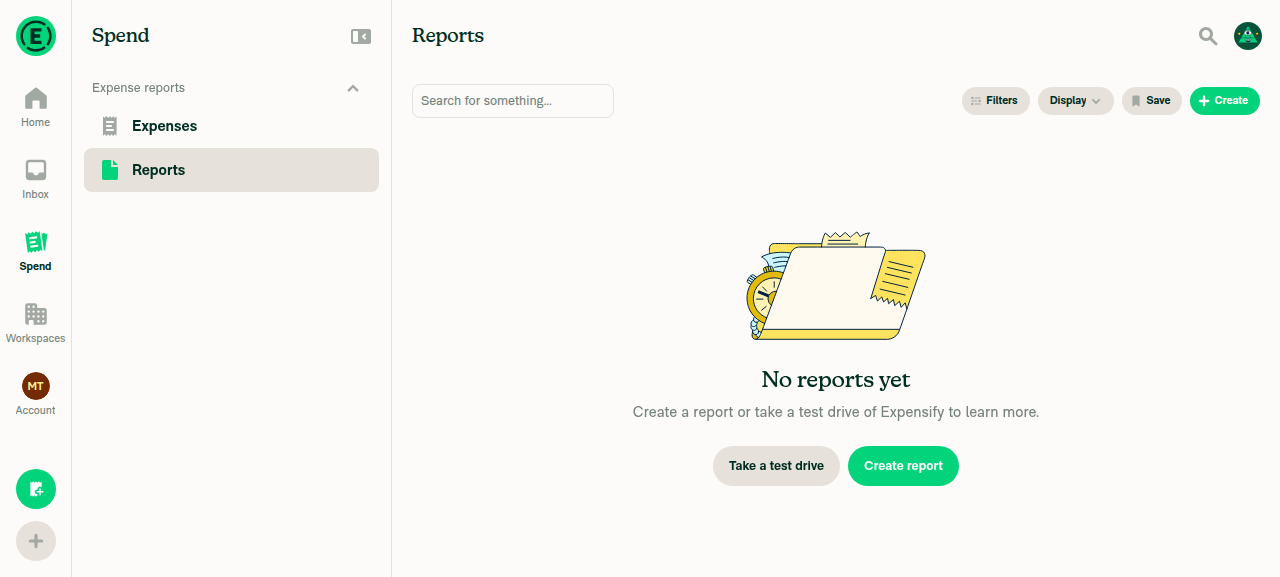
Task: Take a test drive
Action: (776, 466)
